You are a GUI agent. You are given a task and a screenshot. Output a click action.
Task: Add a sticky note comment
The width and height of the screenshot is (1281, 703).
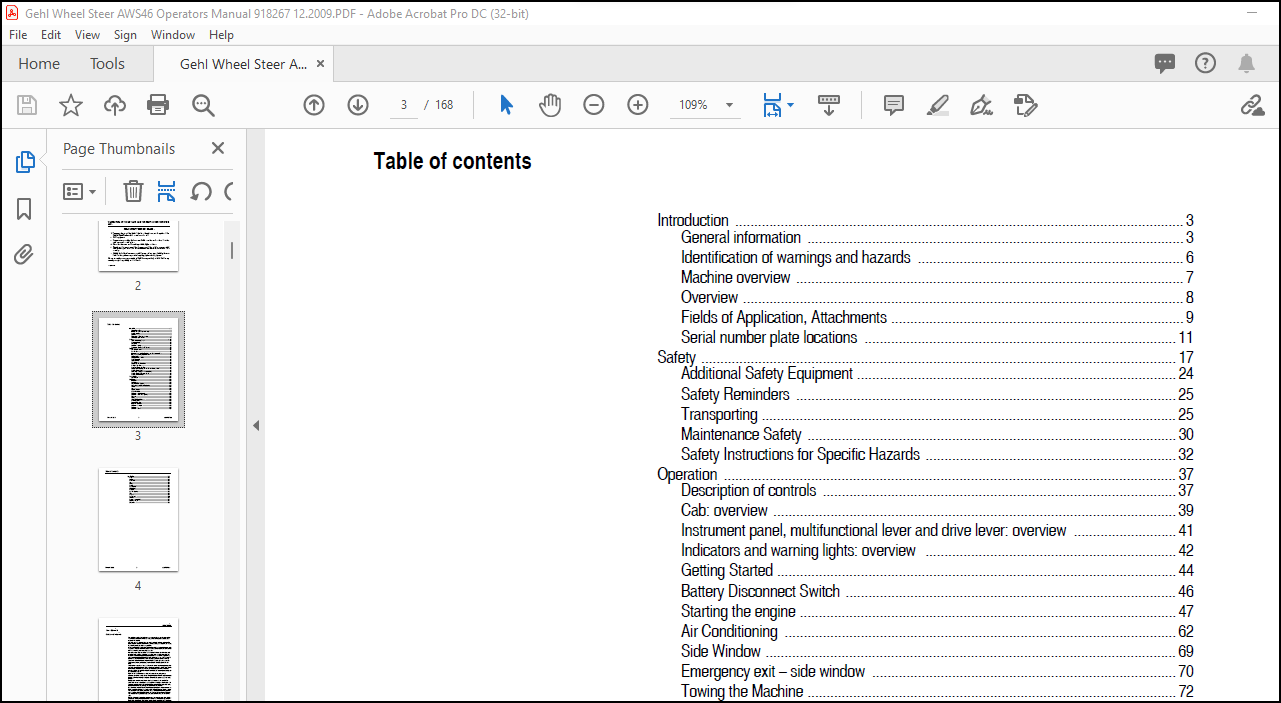[894, 105]
